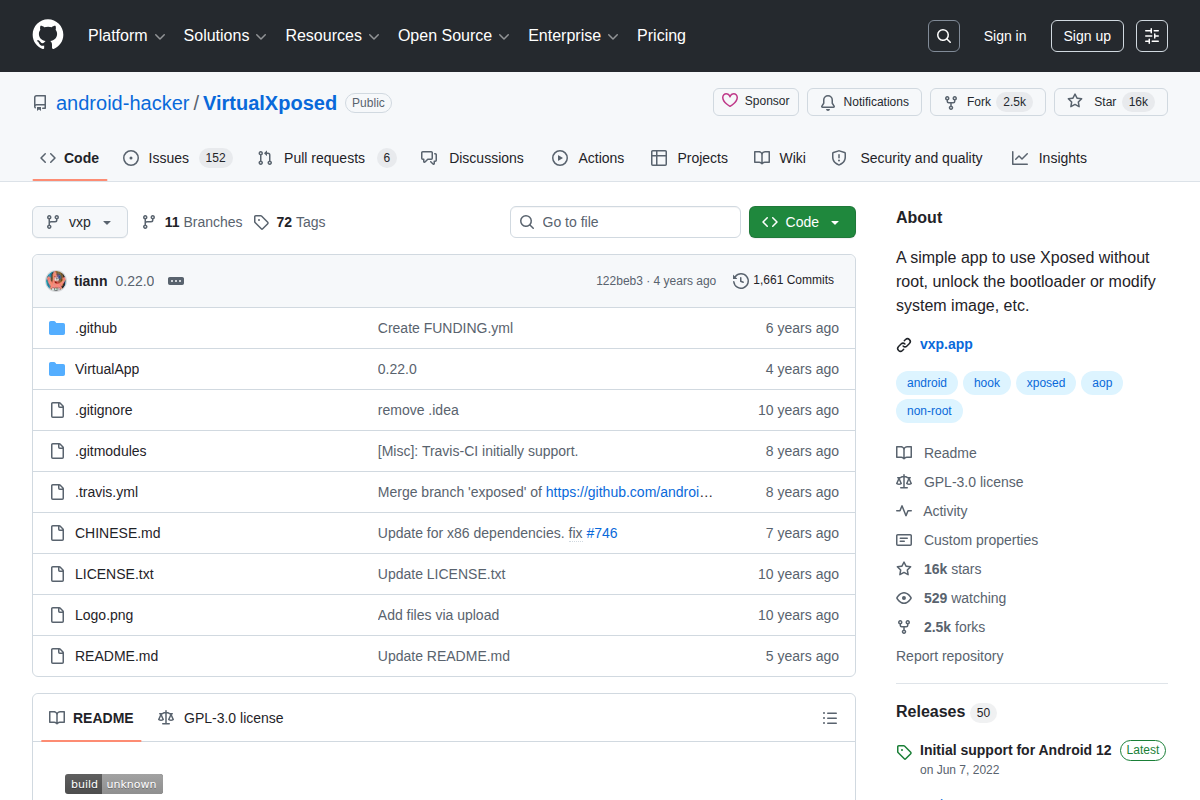Switch to the Issues tab

coord(177,158)
